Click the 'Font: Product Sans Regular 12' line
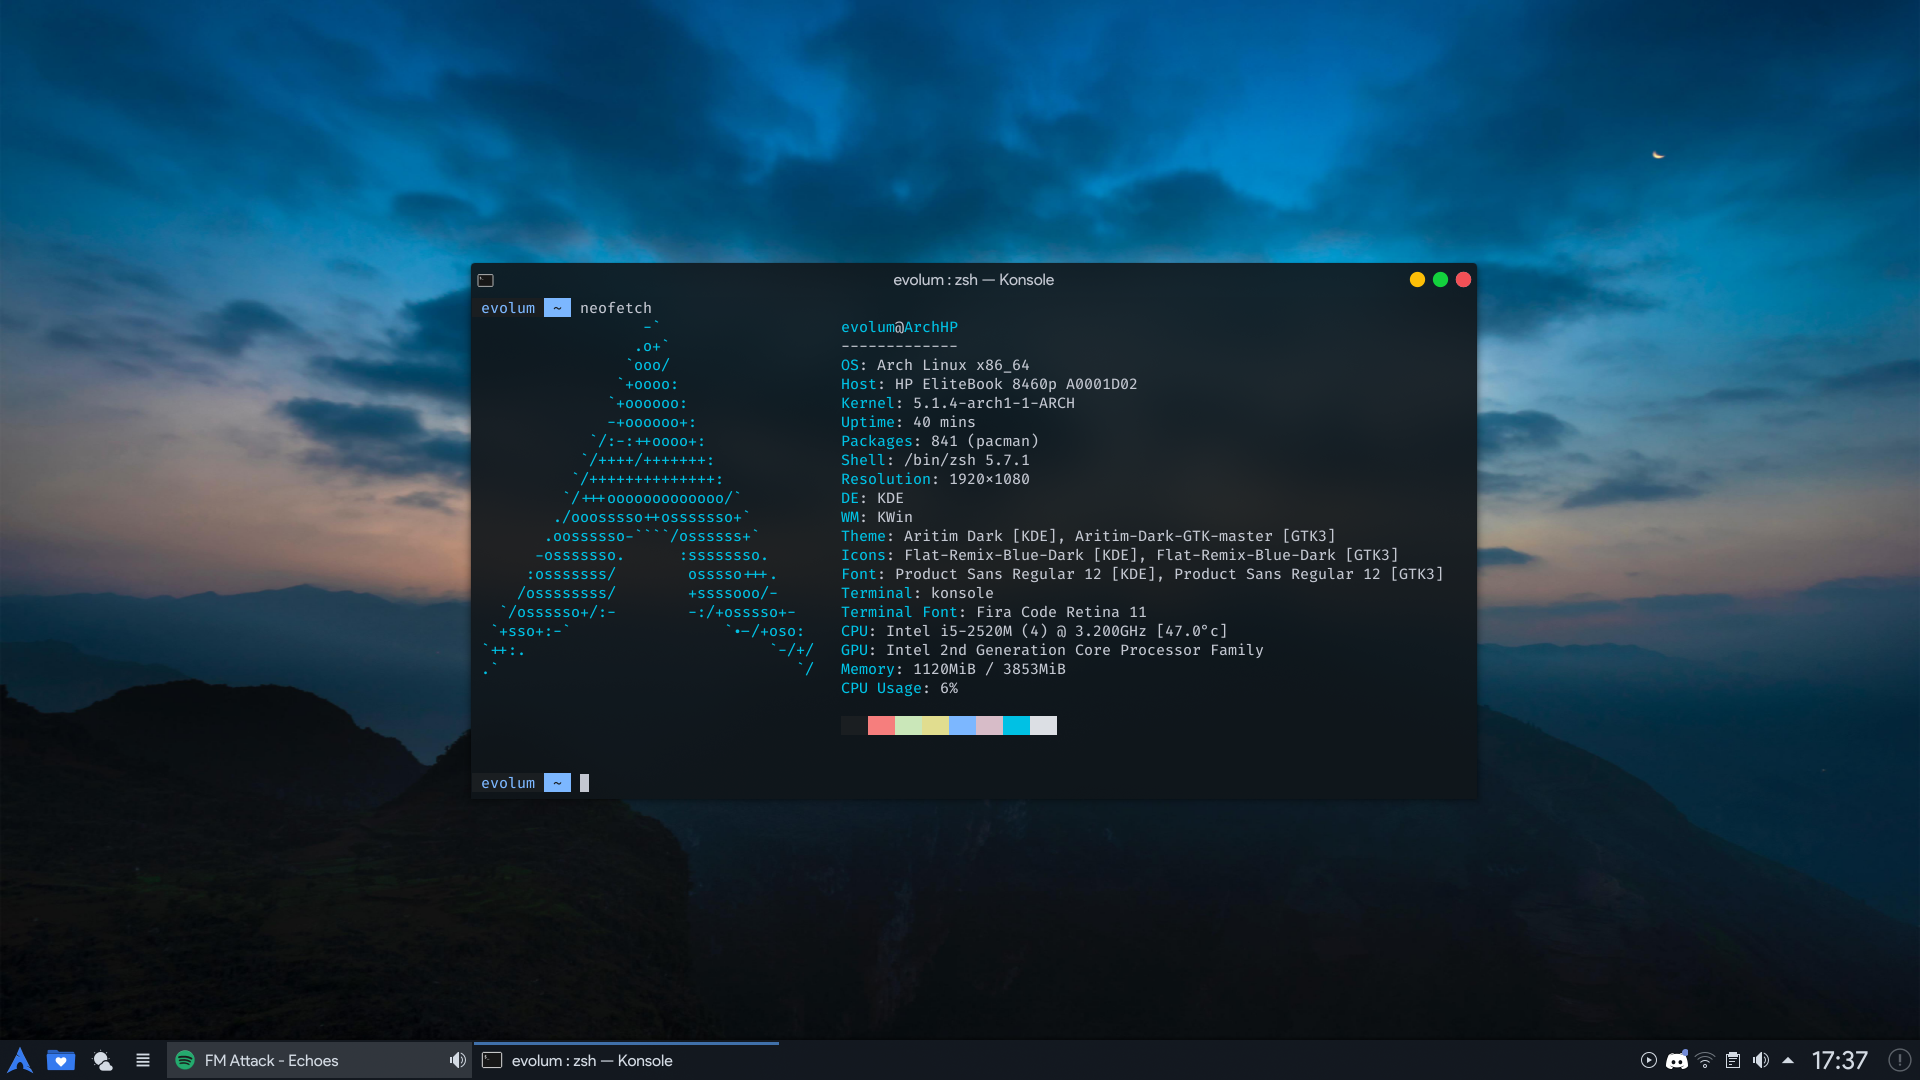The width and height of the screenshot is (1920, 1080). pyautogui.click(x=1142, y=574)
